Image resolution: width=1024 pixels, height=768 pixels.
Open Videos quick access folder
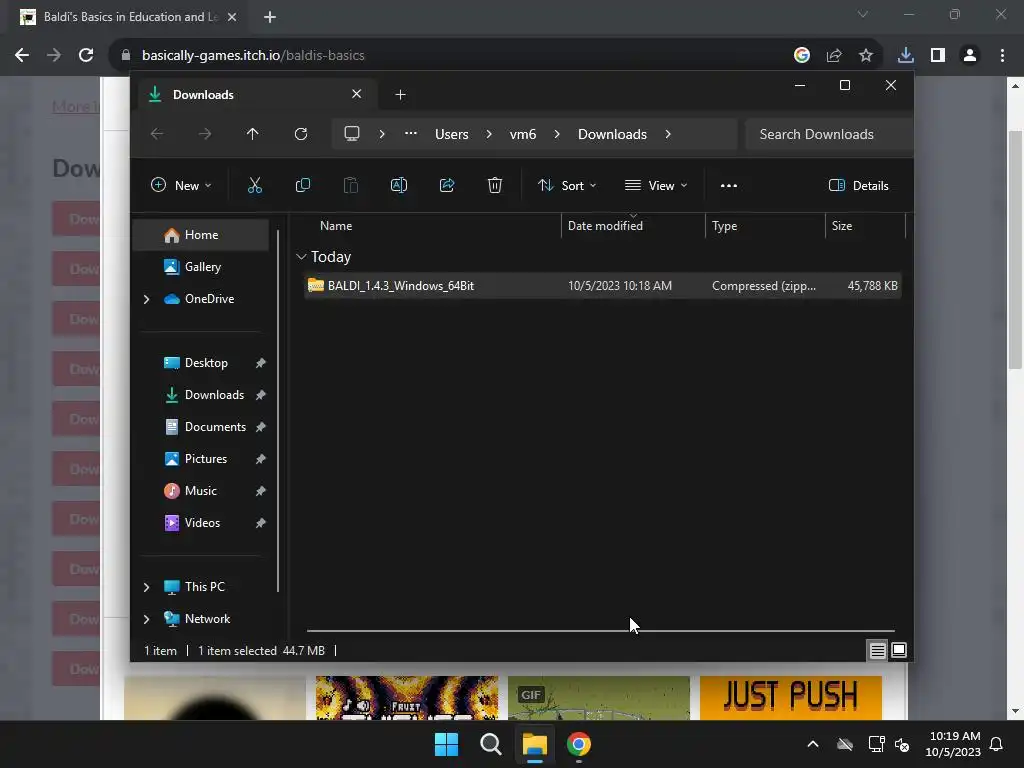(x=200, y=523)
